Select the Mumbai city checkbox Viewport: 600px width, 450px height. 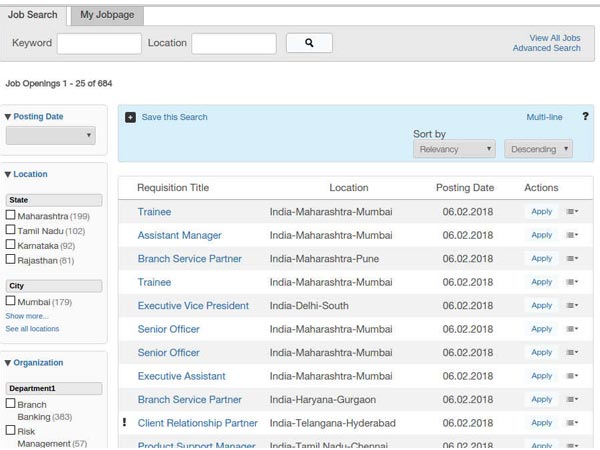11,301
